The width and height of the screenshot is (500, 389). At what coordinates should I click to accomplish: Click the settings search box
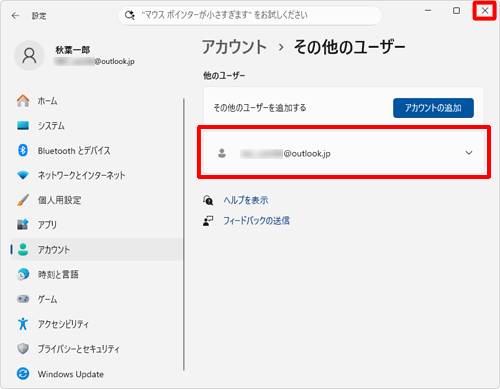click(250, 15)
